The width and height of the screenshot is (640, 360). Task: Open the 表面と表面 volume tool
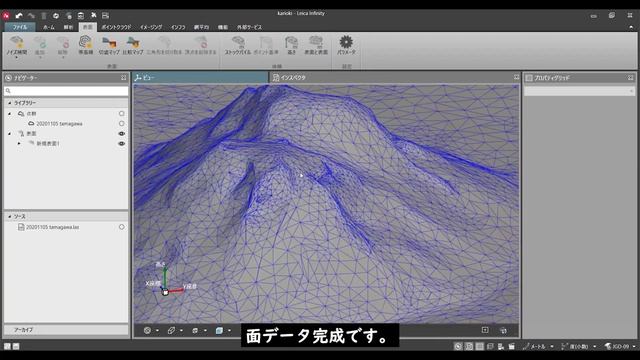pyautogui.click(x=316, y=45)
